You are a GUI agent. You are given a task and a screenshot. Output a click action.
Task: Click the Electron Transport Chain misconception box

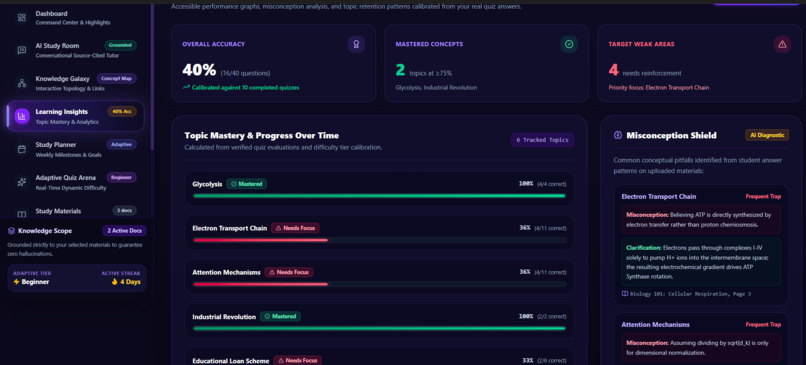click(701, 220)
